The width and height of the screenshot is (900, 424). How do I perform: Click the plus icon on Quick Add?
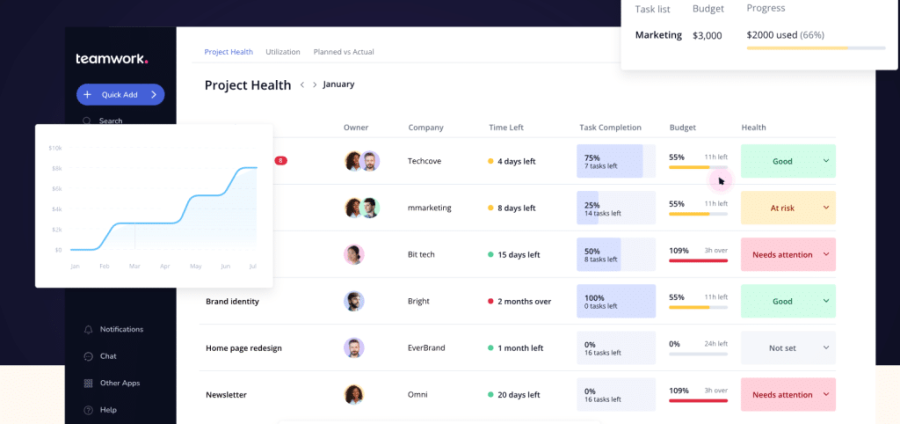[87, 95]
